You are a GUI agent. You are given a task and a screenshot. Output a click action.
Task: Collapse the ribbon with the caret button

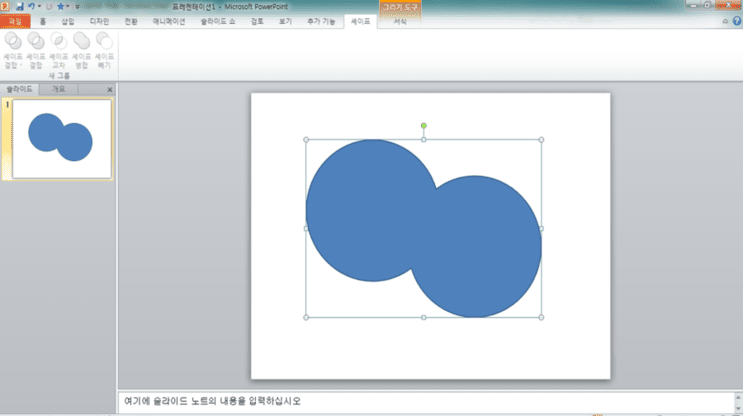(x=725, y=21)
